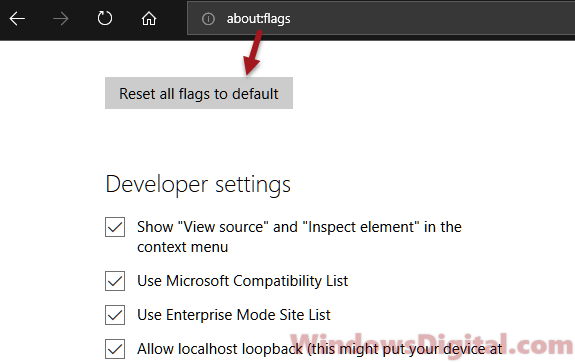The width and height of the screenshot is (575, 363).
Task: Refresh the page with the reload icon
Action: [x=105, y=18]
